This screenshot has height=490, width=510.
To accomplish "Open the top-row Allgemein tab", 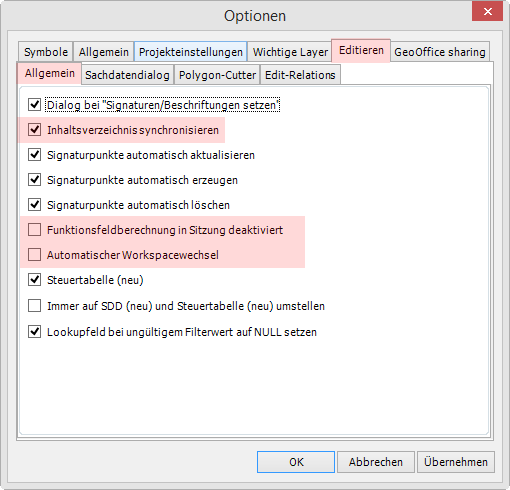I will click(104, 52).
